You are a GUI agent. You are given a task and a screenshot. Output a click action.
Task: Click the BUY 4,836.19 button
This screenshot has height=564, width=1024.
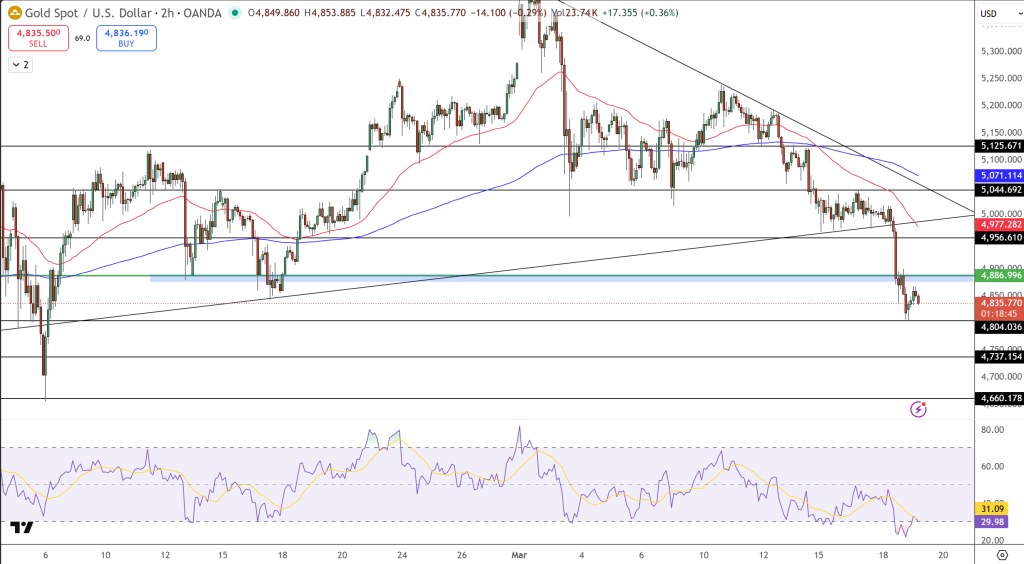point(126,38)
